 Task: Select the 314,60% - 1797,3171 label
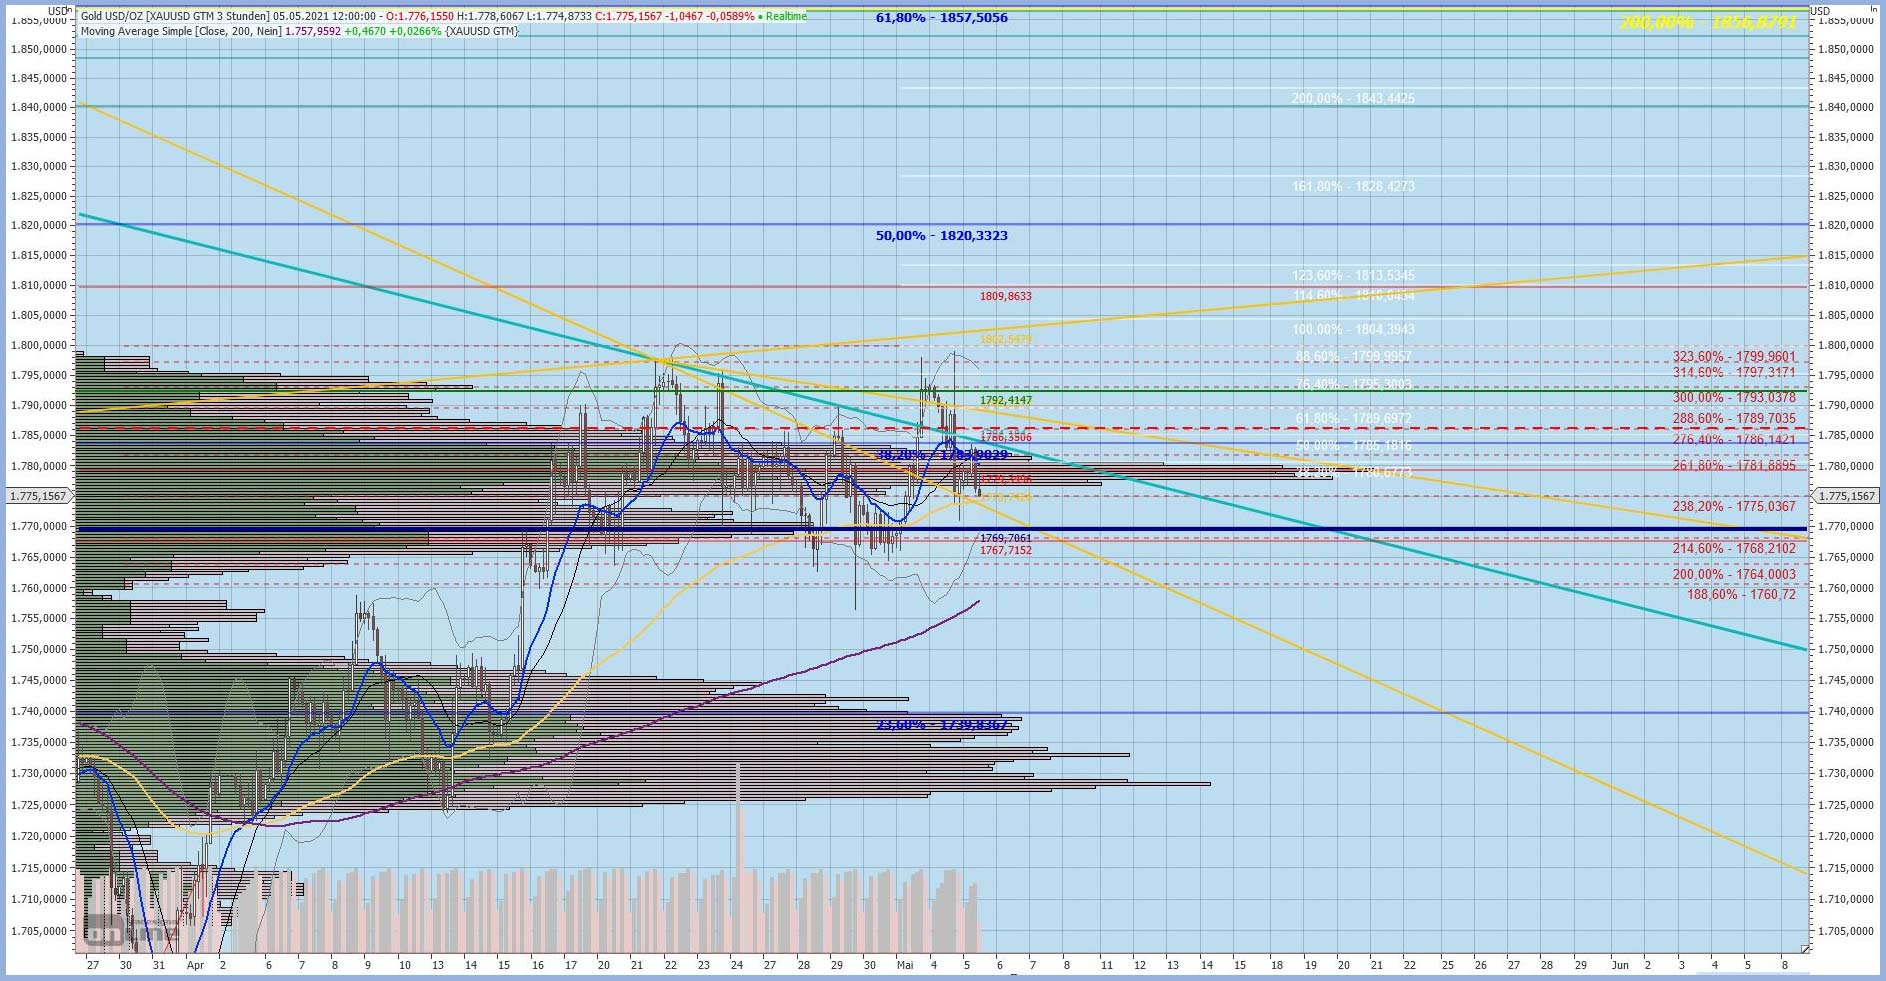click(1734, 372)
